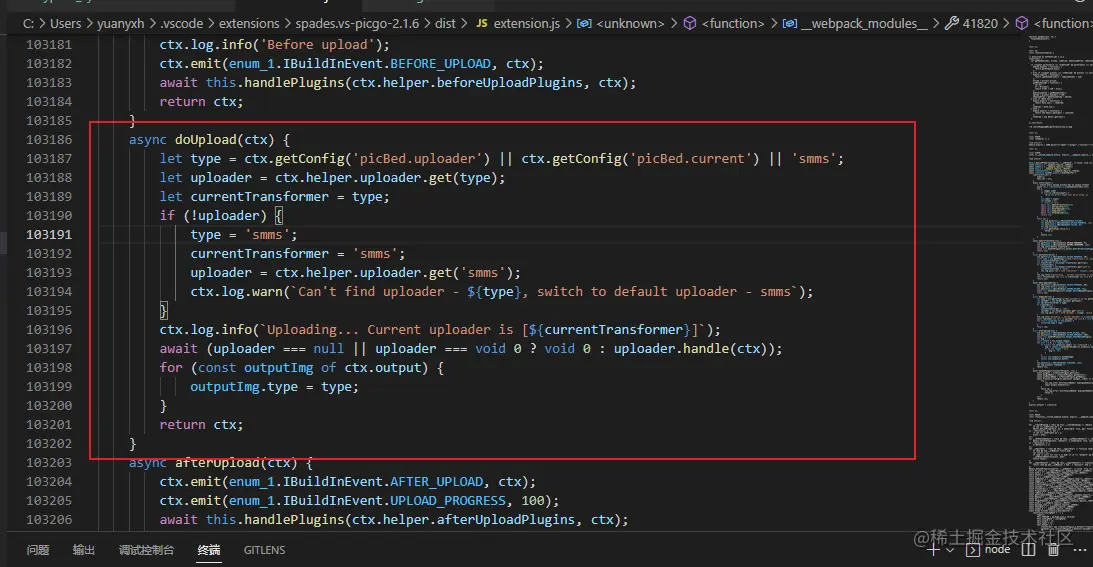Viewport: 1093px width, 567px height.
Task: Click line number 103186
Action: pos(49,139)
